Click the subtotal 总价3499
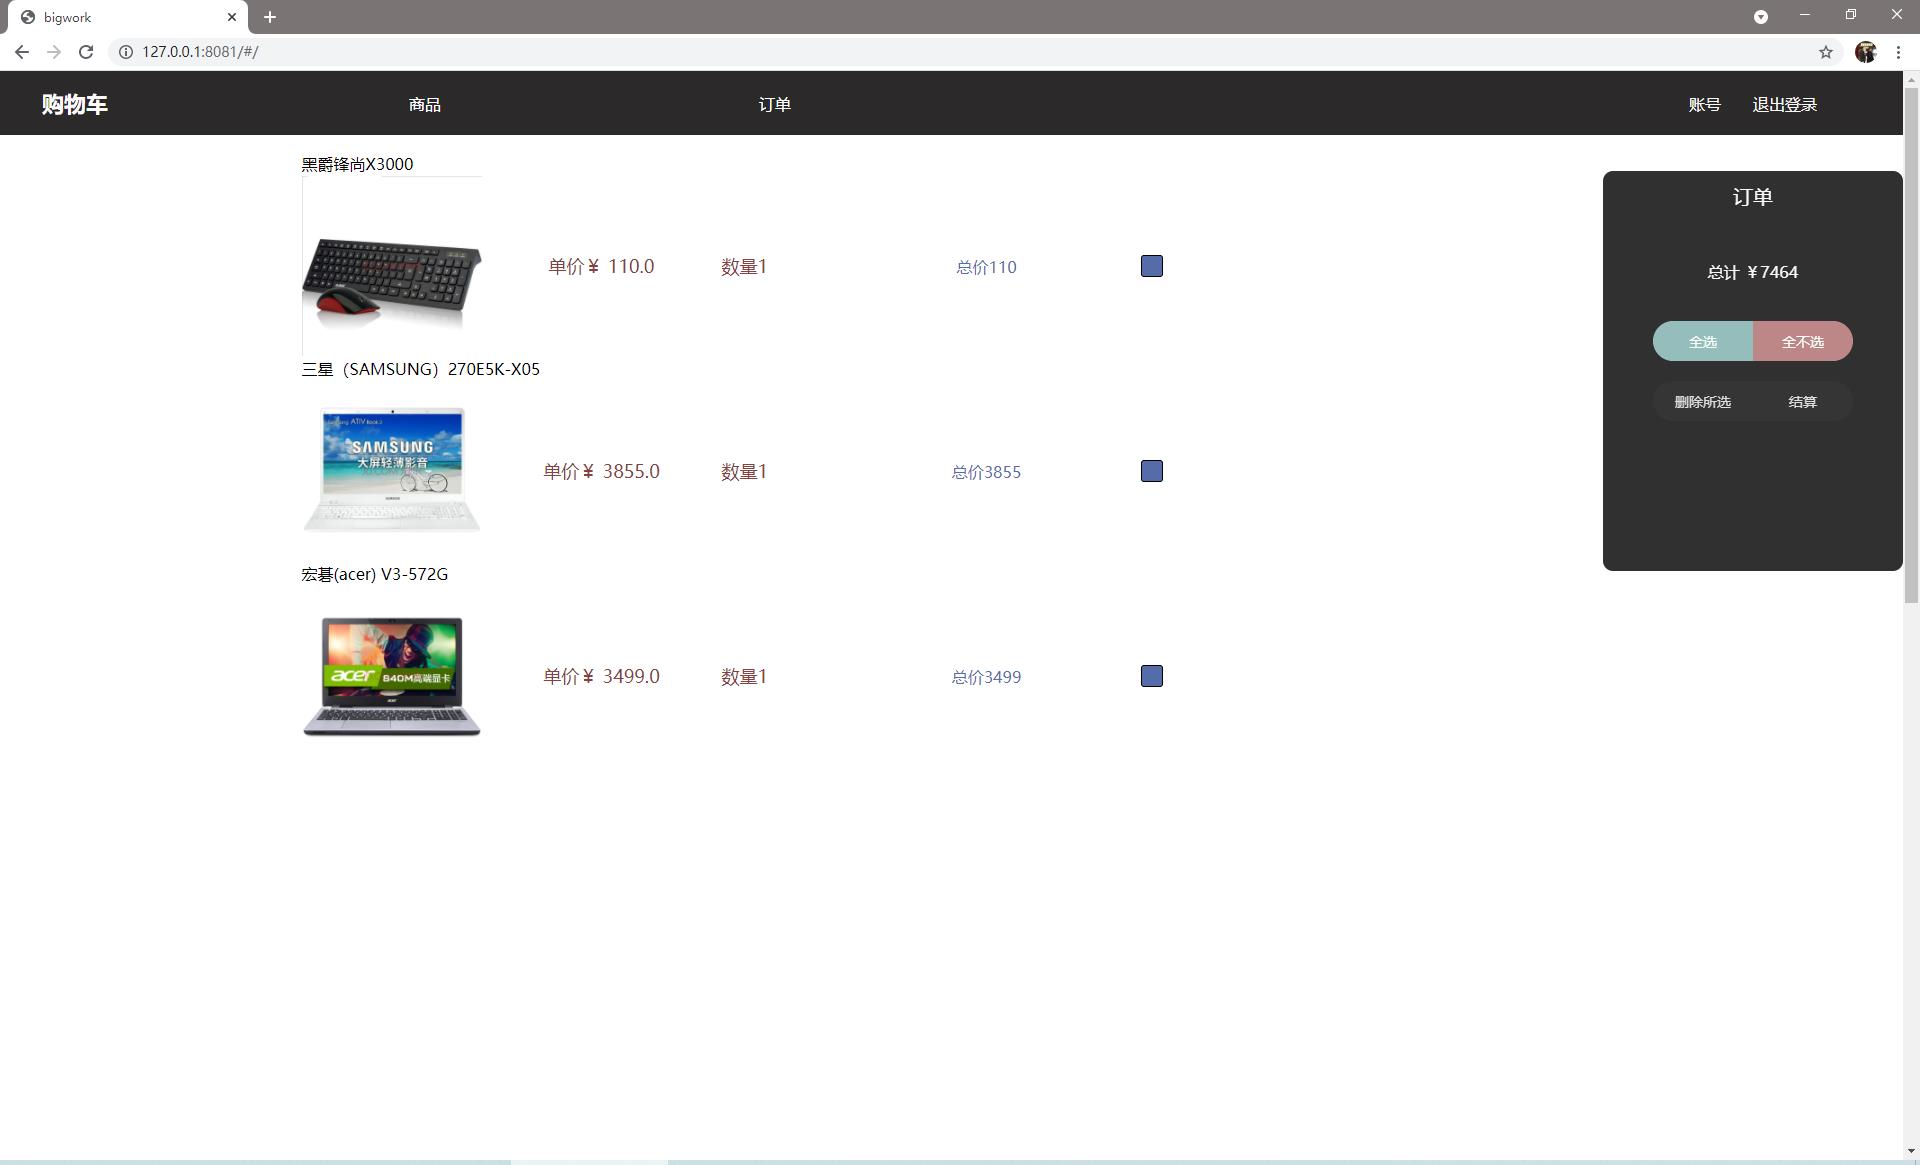This screenshot has height=1165, width=1920. click(x=986, y=677)
